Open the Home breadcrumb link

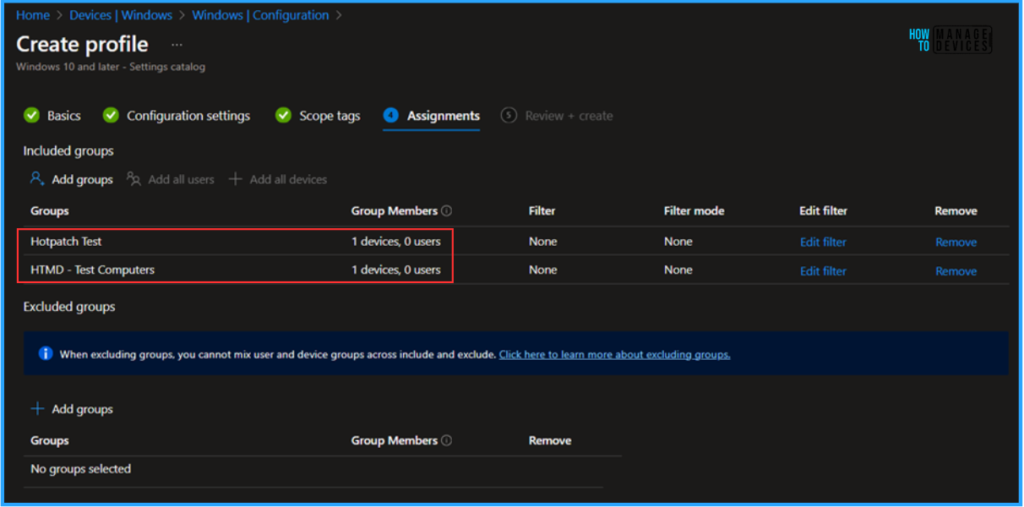point(33,15)
